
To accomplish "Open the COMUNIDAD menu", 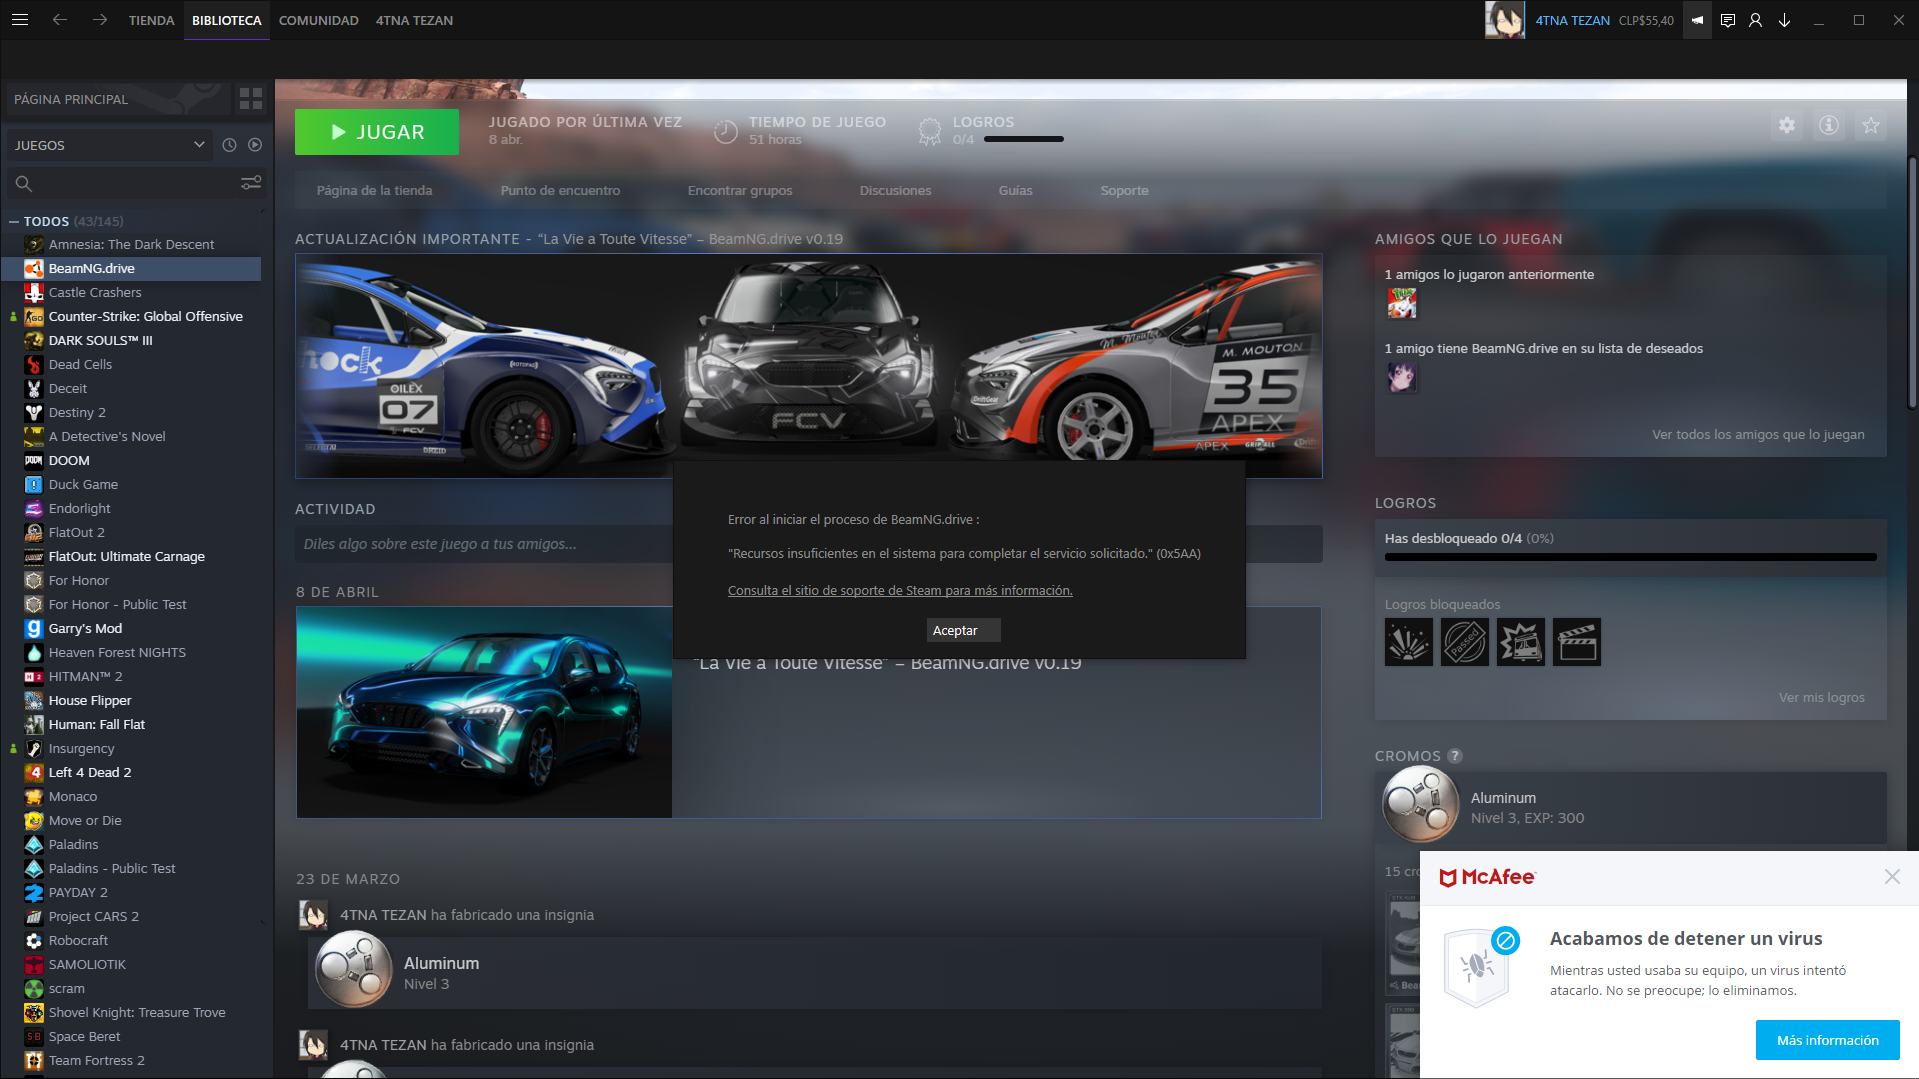I will (x=318, y=20).
